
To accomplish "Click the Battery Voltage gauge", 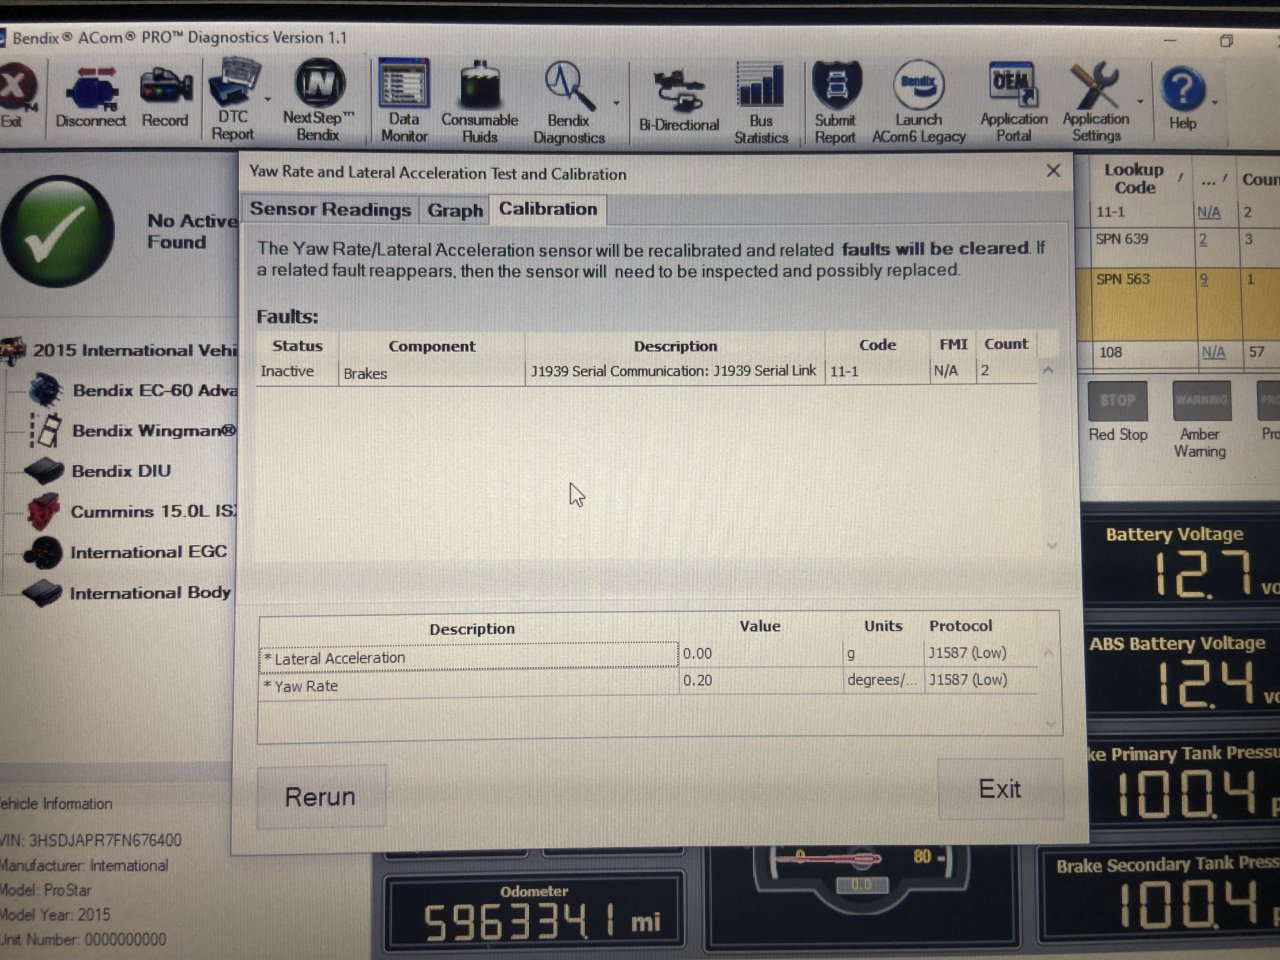I will (1184, 563).
